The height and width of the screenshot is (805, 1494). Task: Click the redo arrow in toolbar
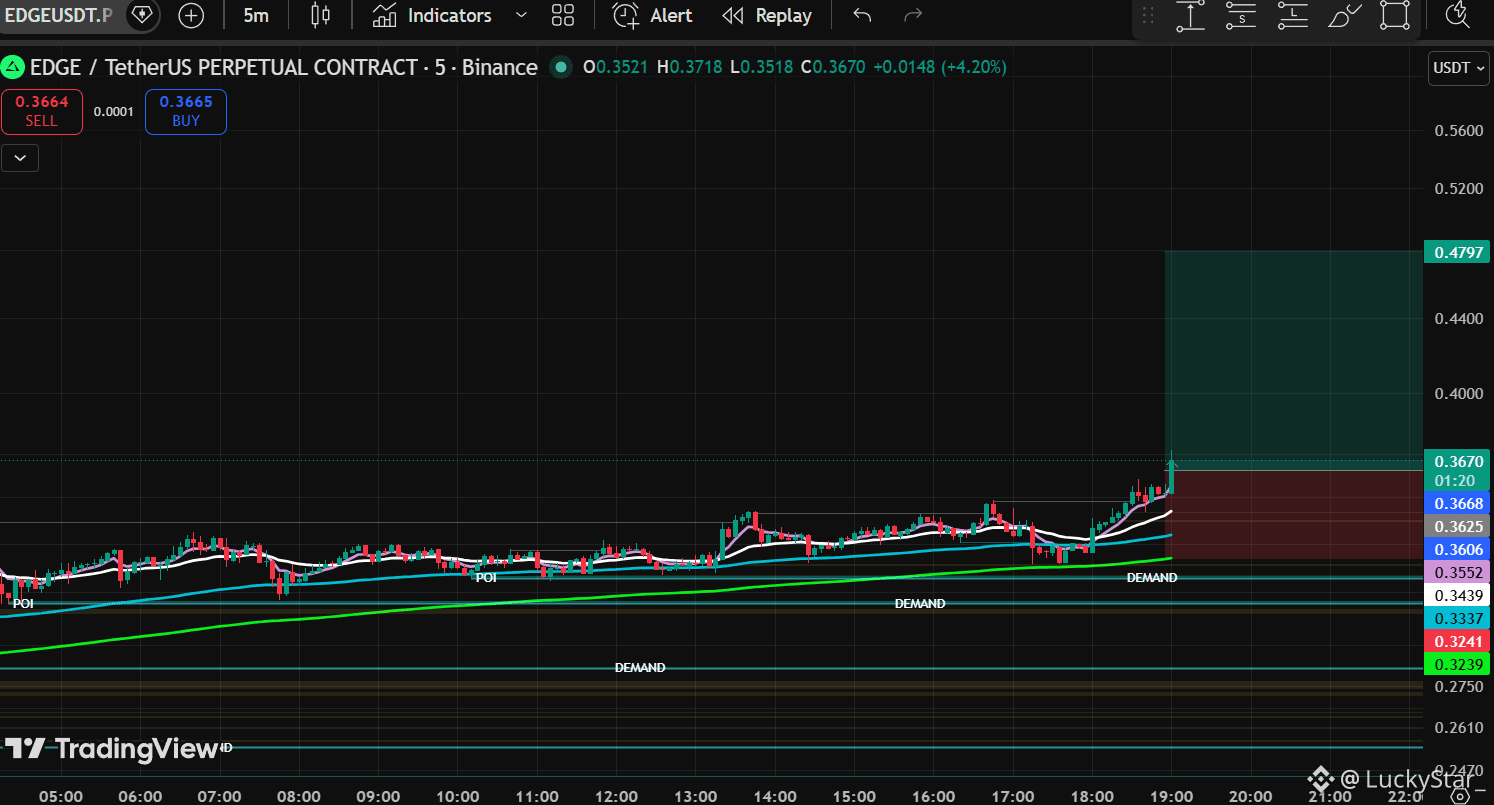(x=912, y=15)
